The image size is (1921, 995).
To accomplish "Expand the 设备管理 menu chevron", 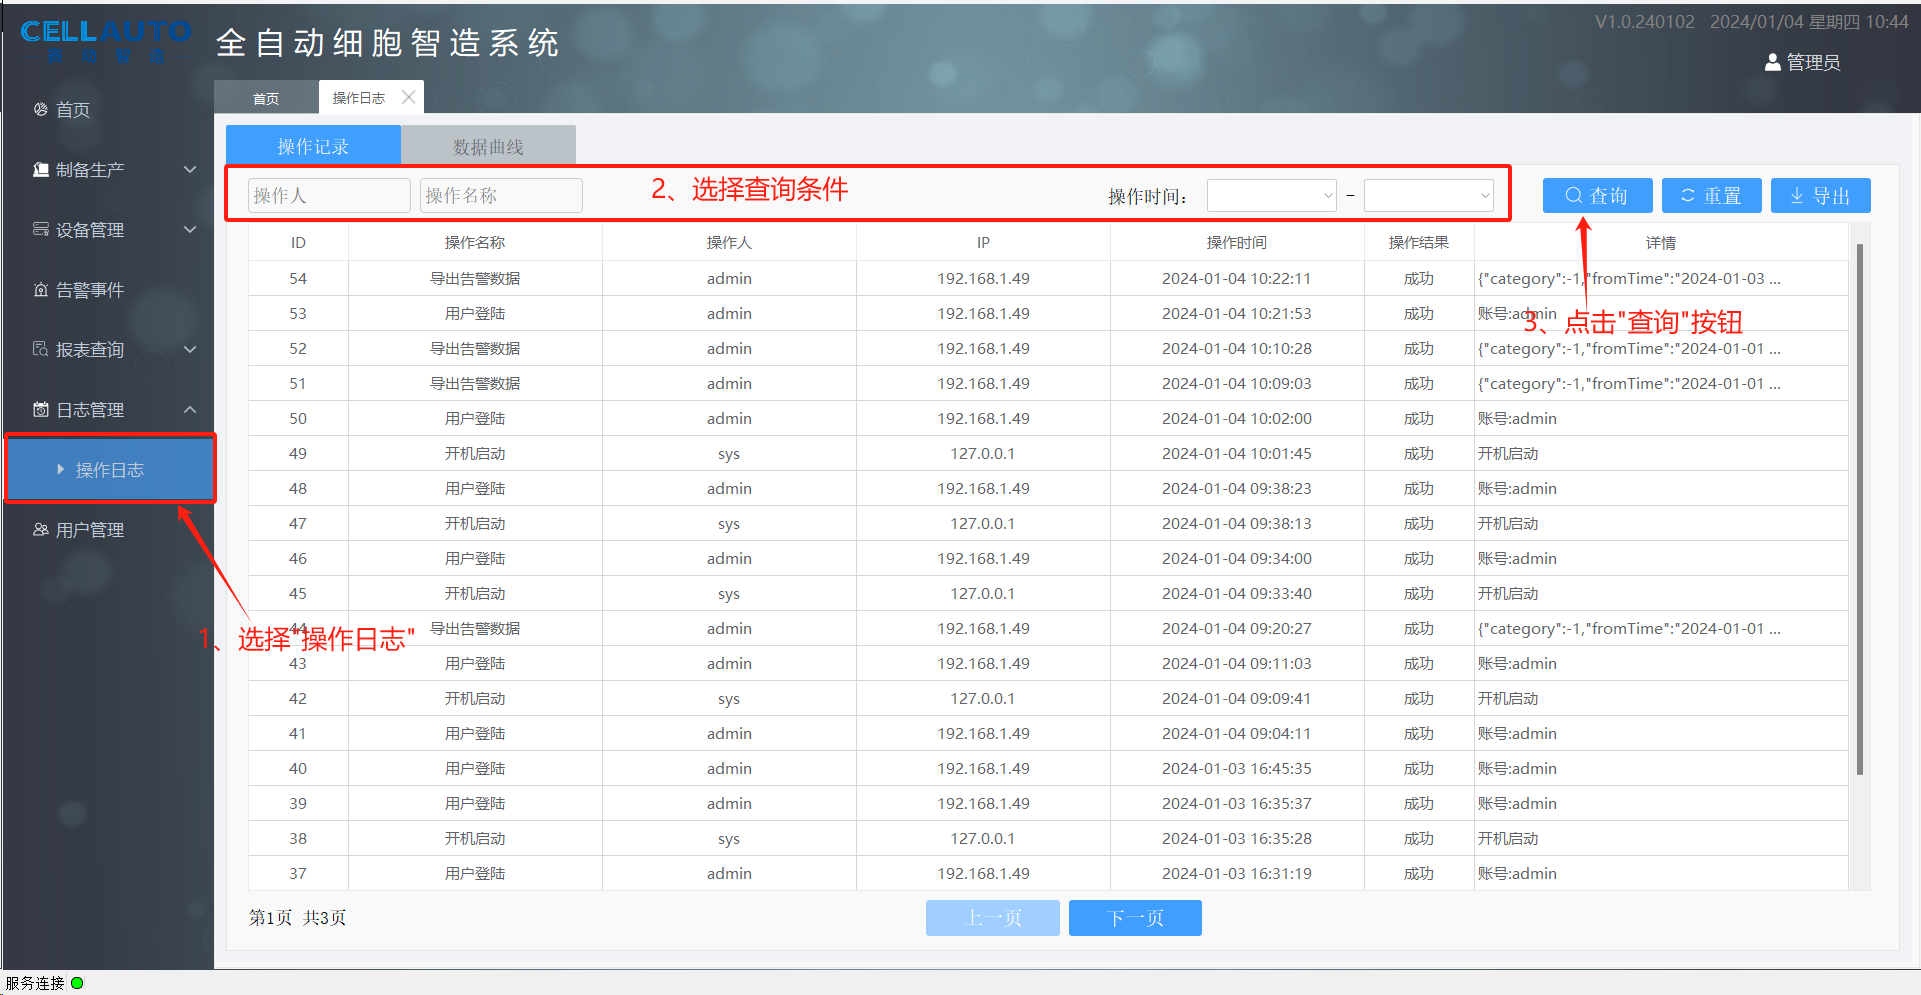I will pos(190,229).
